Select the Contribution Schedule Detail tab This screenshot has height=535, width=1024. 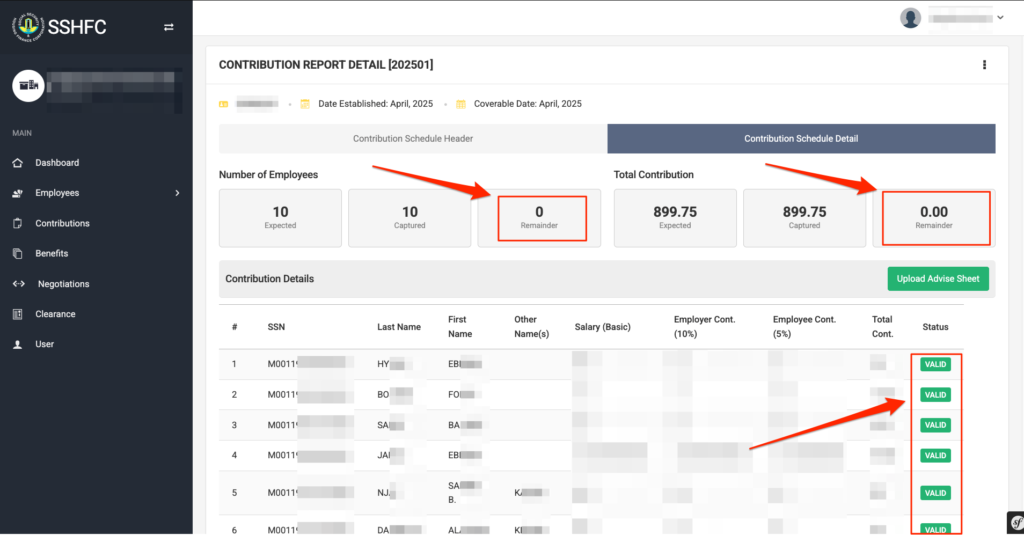point(801,139)
